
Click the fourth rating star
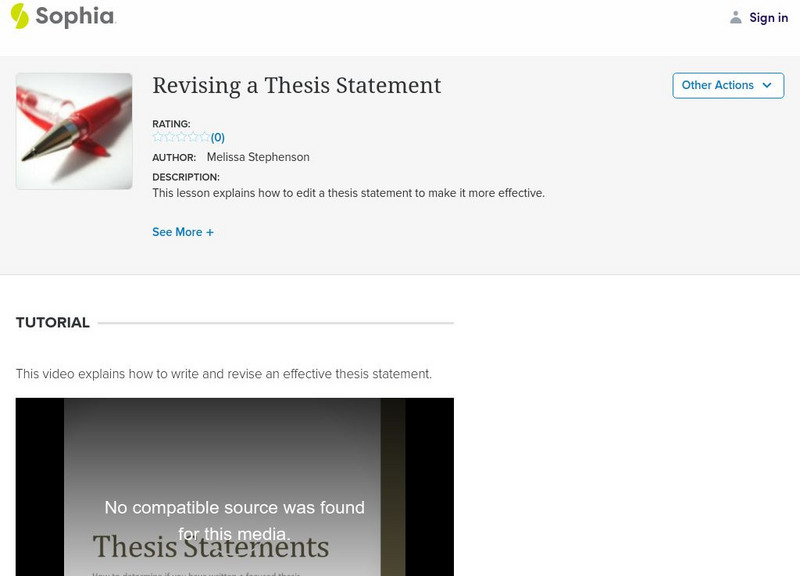click(x=192, y=136)
